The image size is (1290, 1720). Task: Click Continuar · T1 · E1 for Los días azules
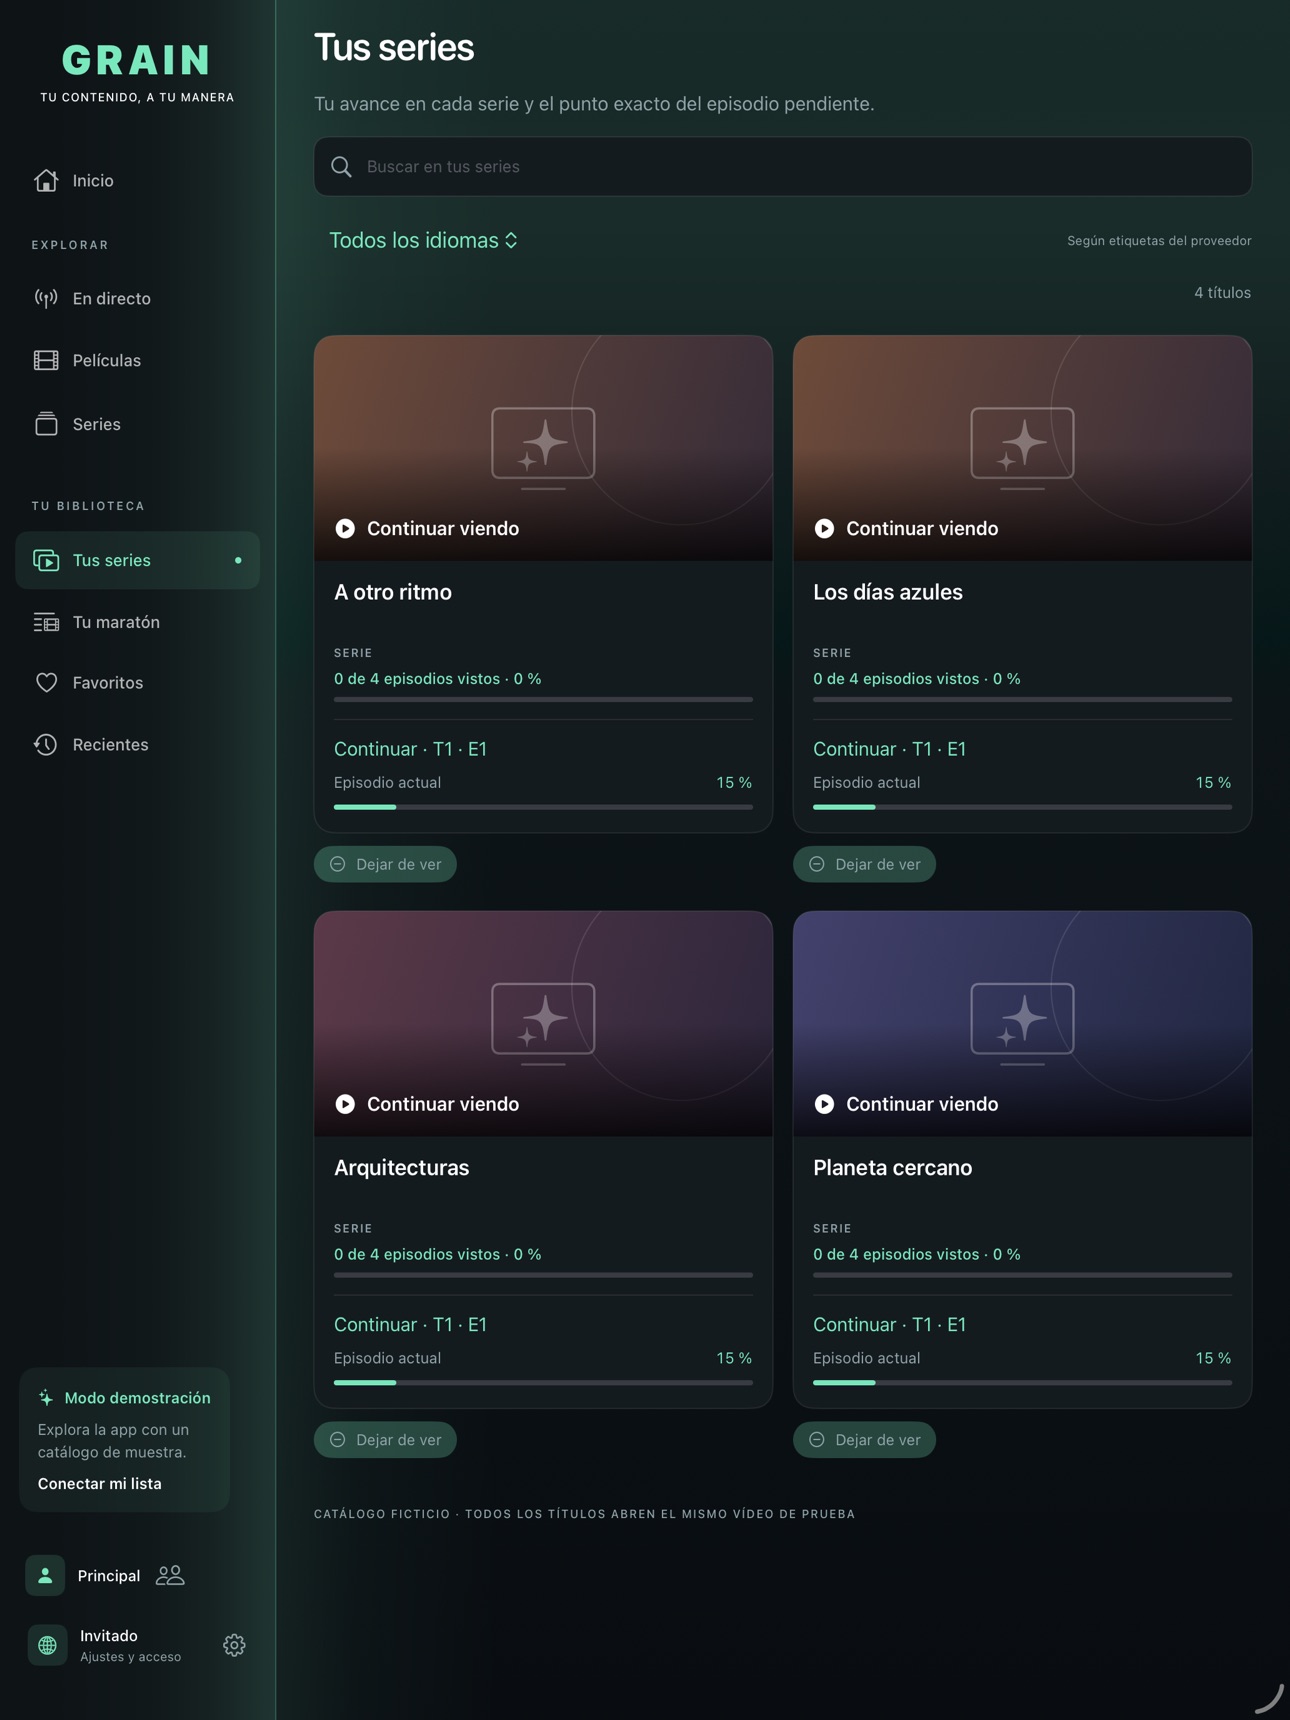[x=889, y=749]
